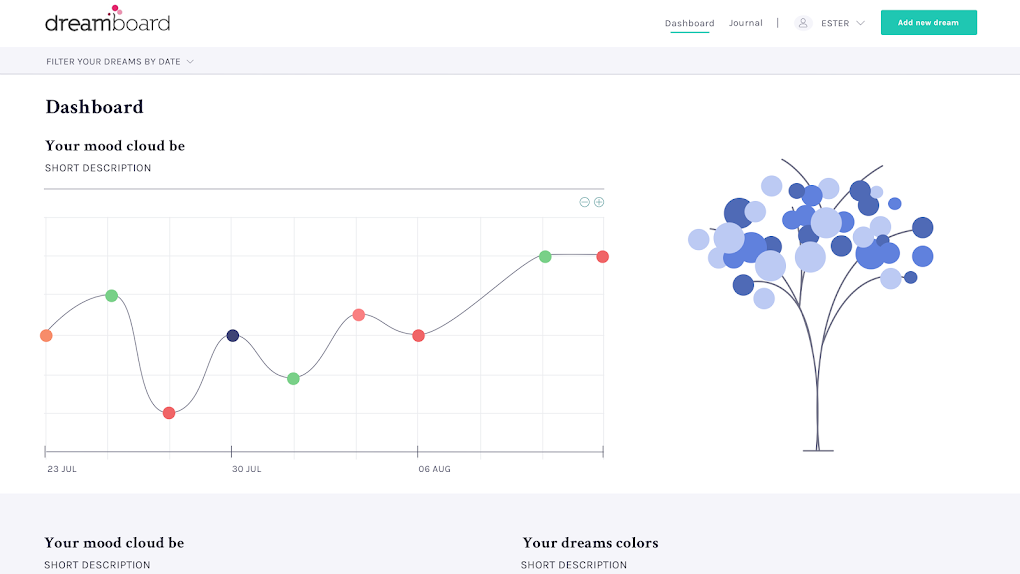Screen dimensions: 1020x574
Task: Select the orange mood point at 23 JUL
Action: [46, 336]
